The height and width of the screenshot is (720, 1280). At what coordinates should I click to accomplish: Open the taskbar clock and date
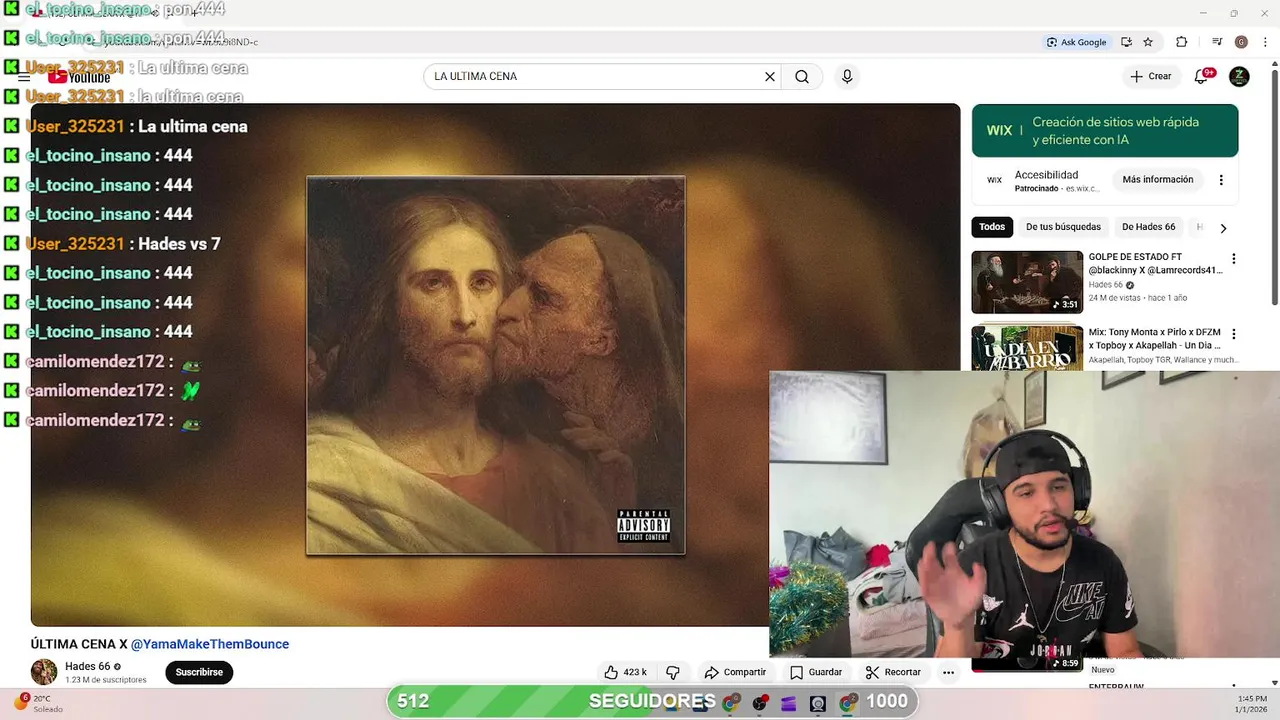pyautogui.click(x=1252, y=704)
